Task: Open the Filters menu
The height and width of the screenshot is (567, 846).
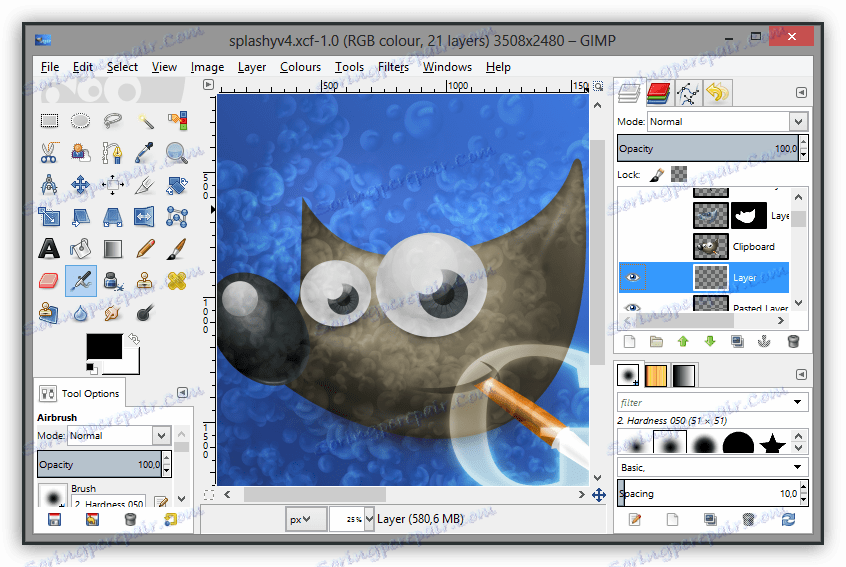Action: click(393, 67)
